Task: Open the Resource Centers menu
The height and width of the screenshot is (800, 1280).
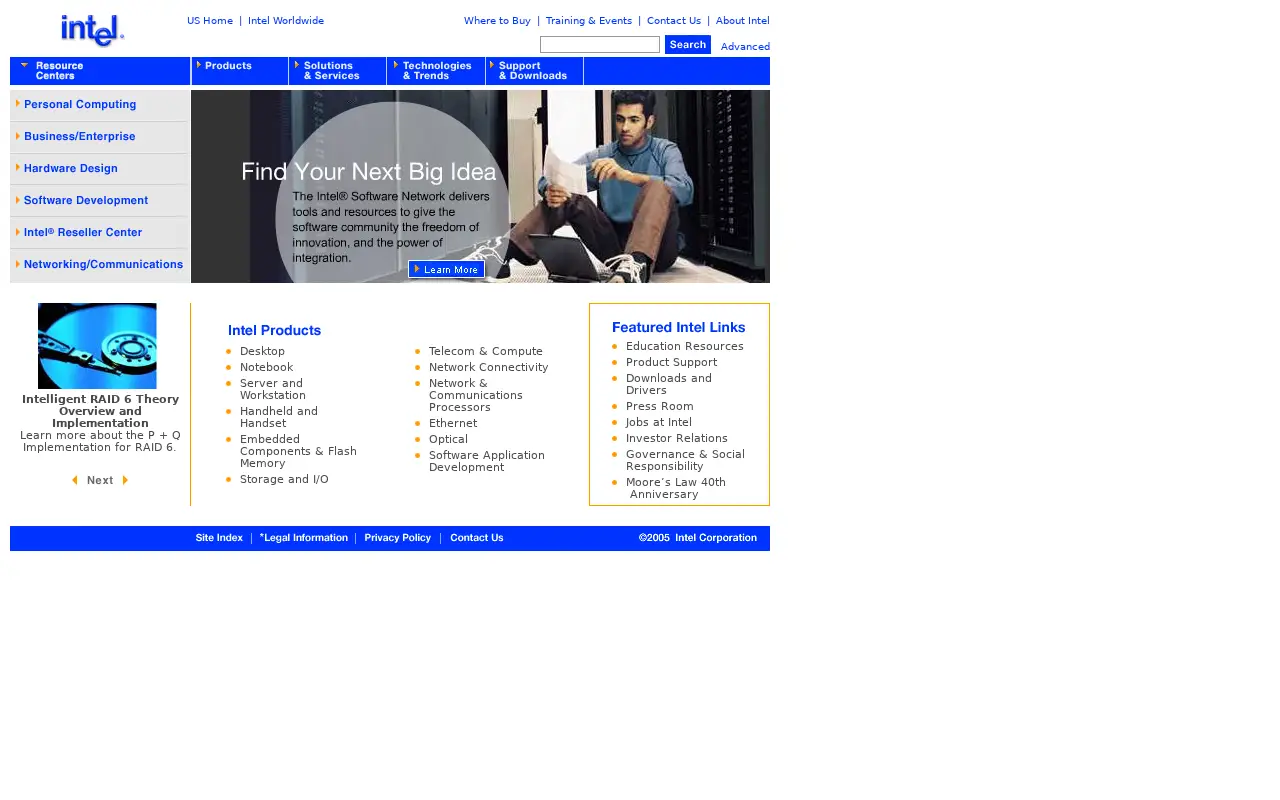Action: (x=100, y=71)
